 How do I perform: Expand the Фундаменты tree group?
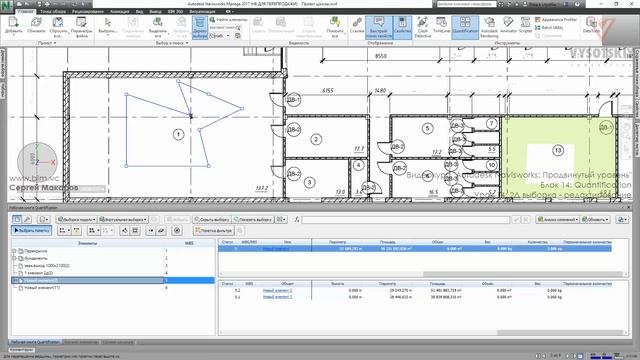14,258
